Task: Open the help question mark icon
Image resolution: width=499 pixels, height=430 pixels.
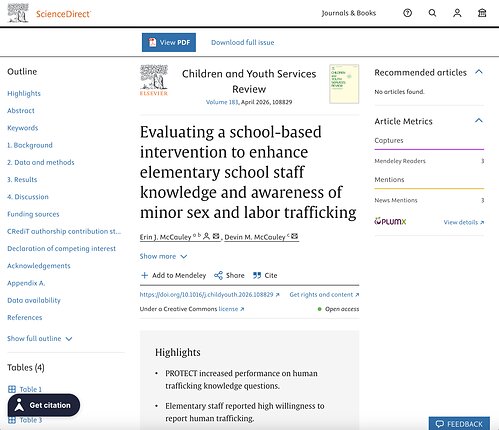Action: click(x=407, y=13)
